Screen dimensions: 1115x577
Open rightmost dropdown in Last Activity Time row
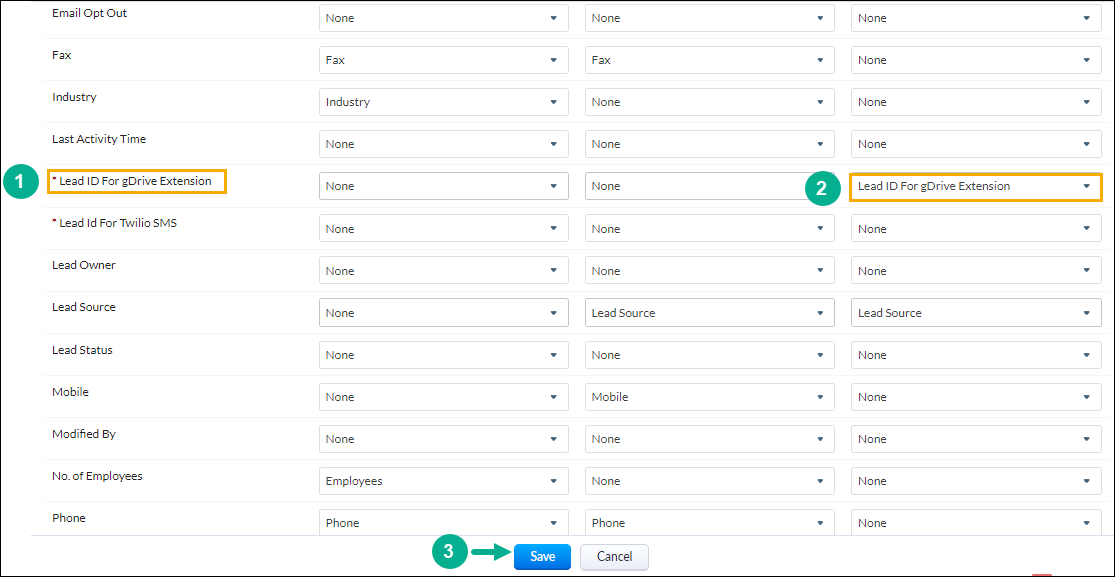coord(976,144)
